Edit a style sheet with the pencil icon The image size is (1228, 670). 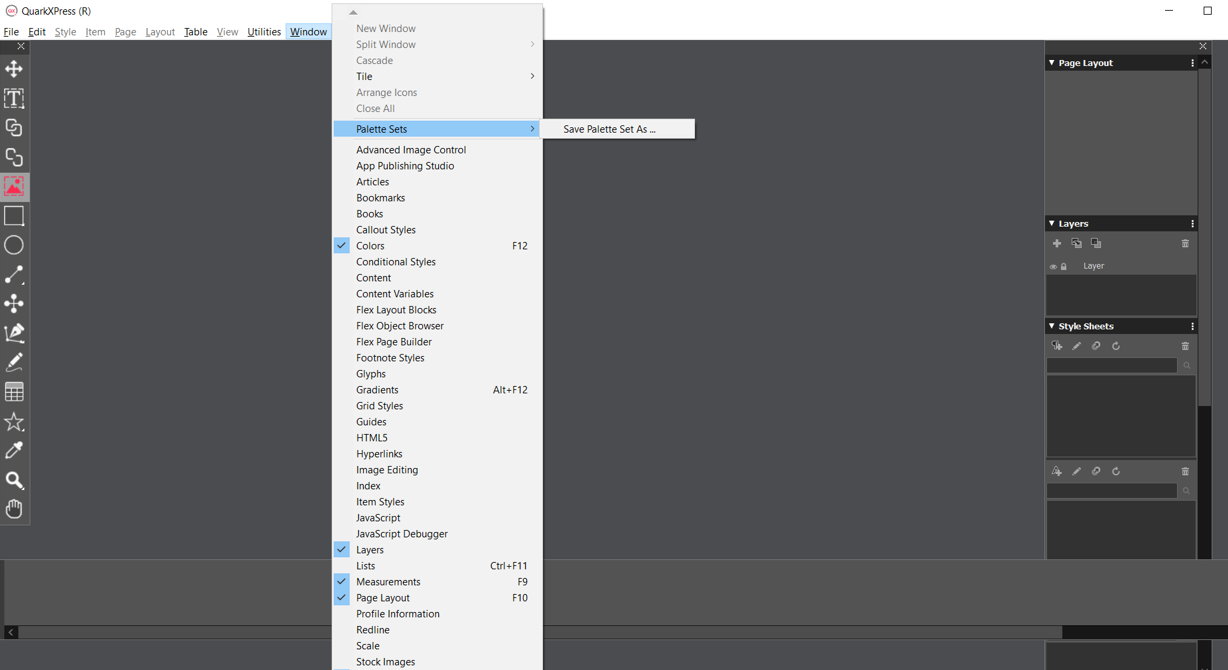(1076, 345)
